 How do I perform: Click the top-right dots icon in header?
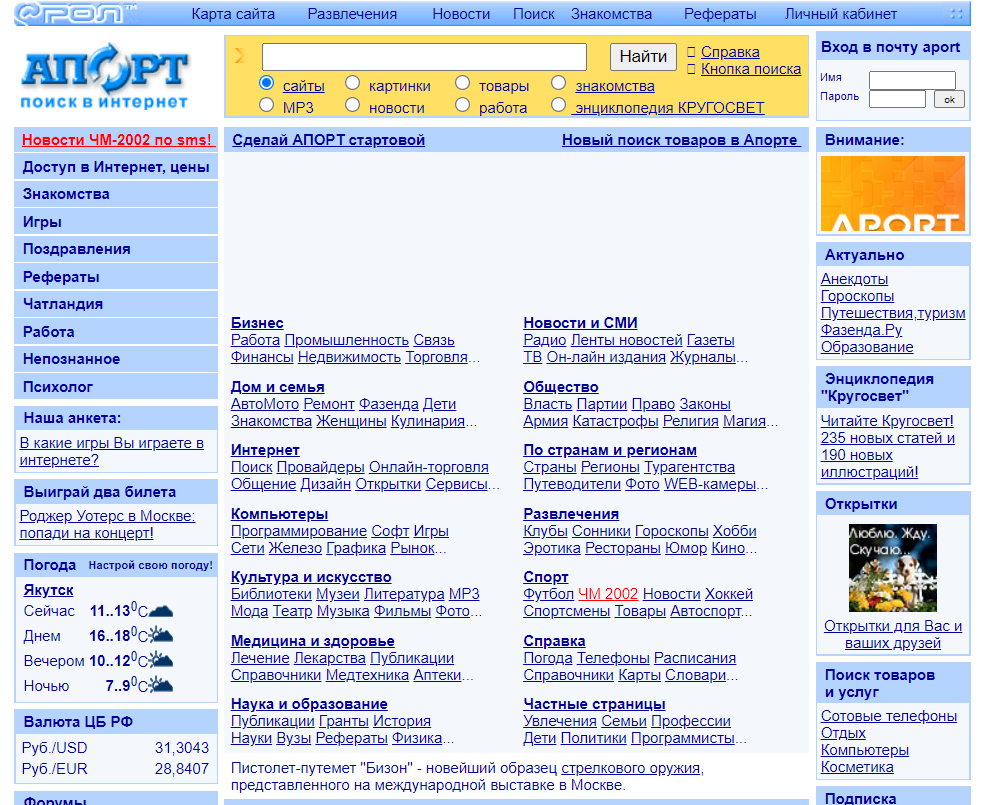(957, 13)
